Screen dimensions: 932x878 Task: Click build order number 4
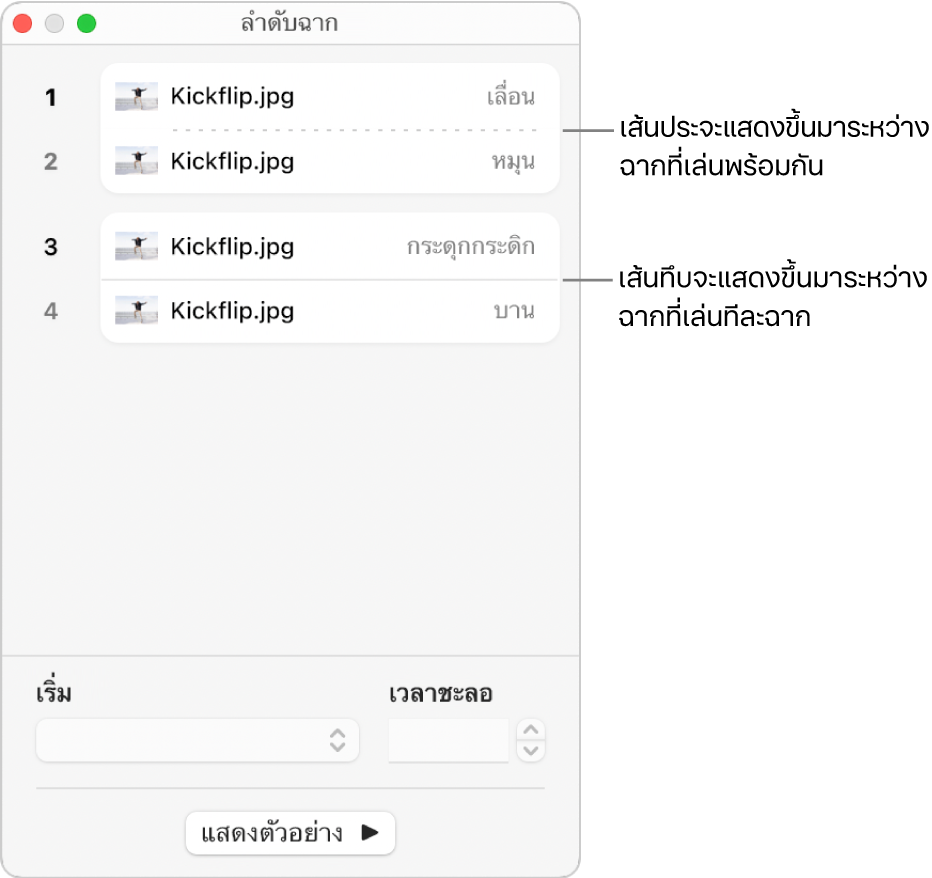[x=50, y=311]
